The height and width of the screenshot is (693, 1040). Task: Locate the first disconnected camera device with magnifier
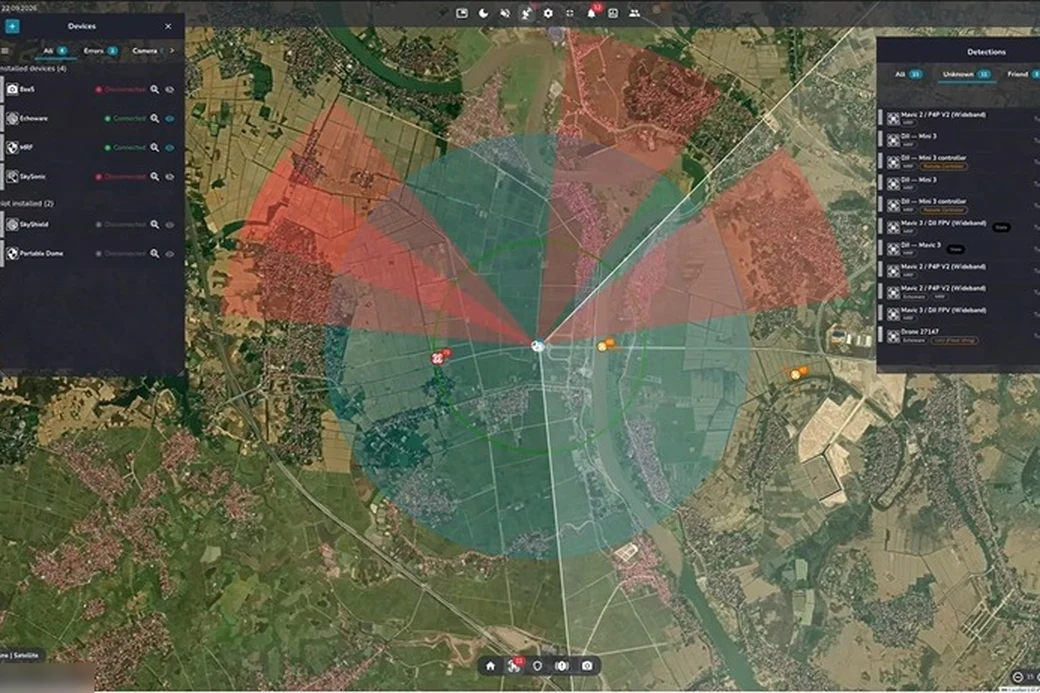(155, 90)
